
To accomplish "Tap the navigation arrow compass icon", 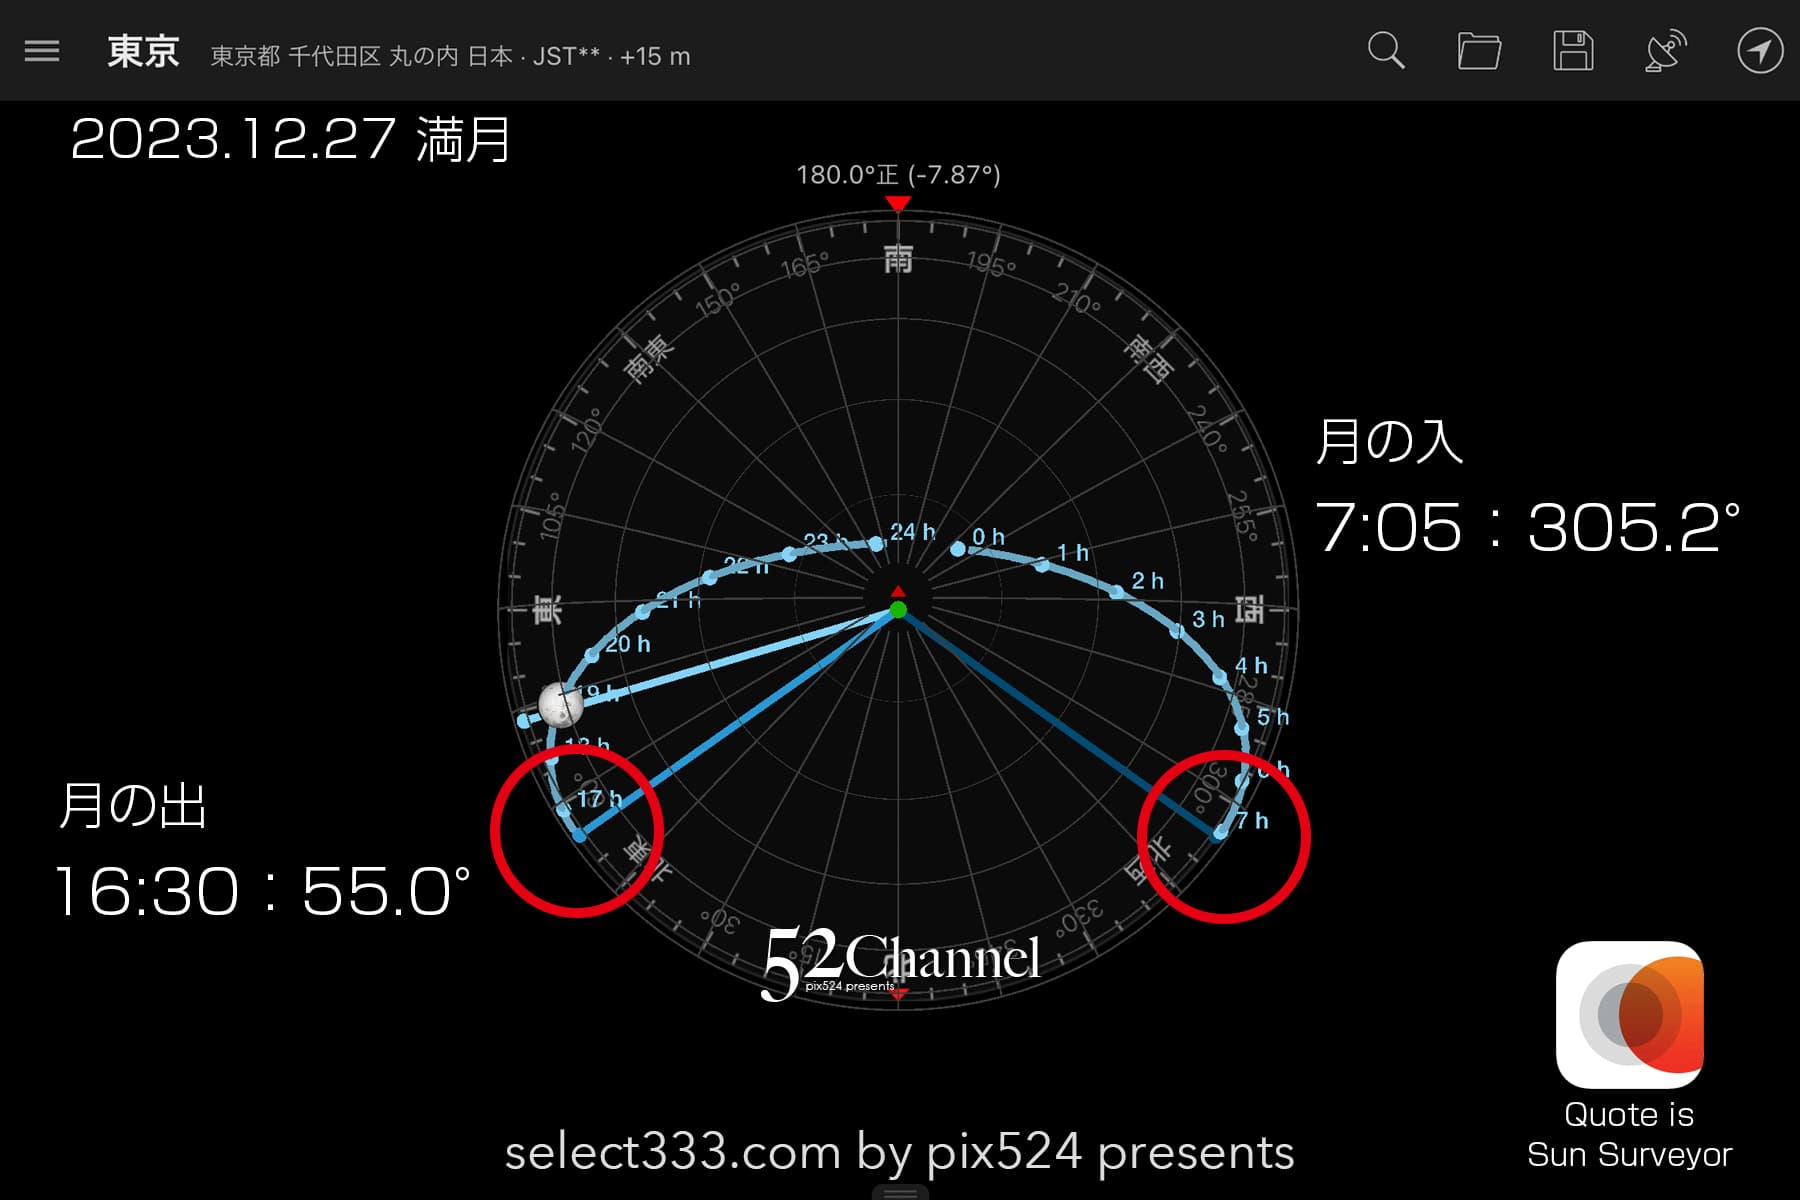I will click(1760, 51).
